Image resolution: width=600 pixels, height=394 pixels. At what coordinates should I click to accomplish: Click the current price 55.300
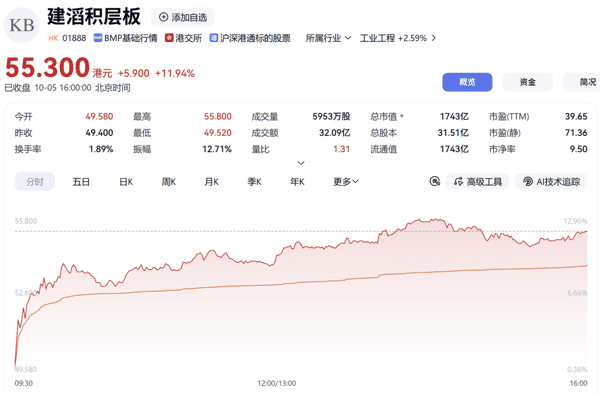47,68
